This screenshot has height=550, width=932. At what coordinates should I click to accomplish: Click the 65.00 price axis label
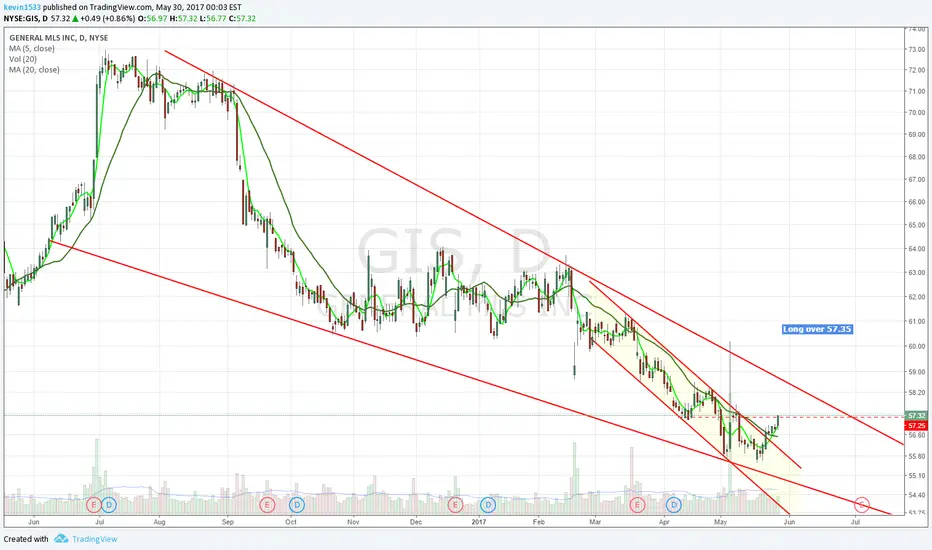917,225
